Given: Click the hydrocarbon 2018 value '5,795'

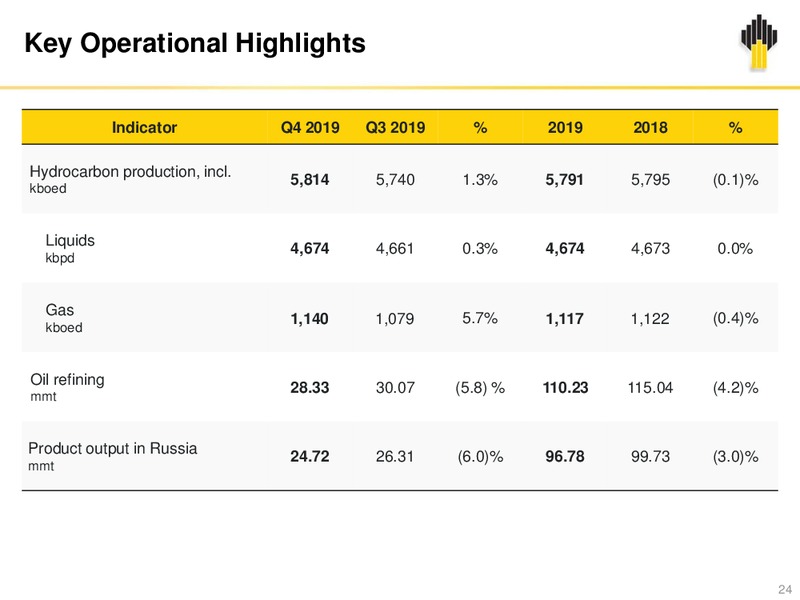Looking at the screenshot, I should (x=651, y=180).
